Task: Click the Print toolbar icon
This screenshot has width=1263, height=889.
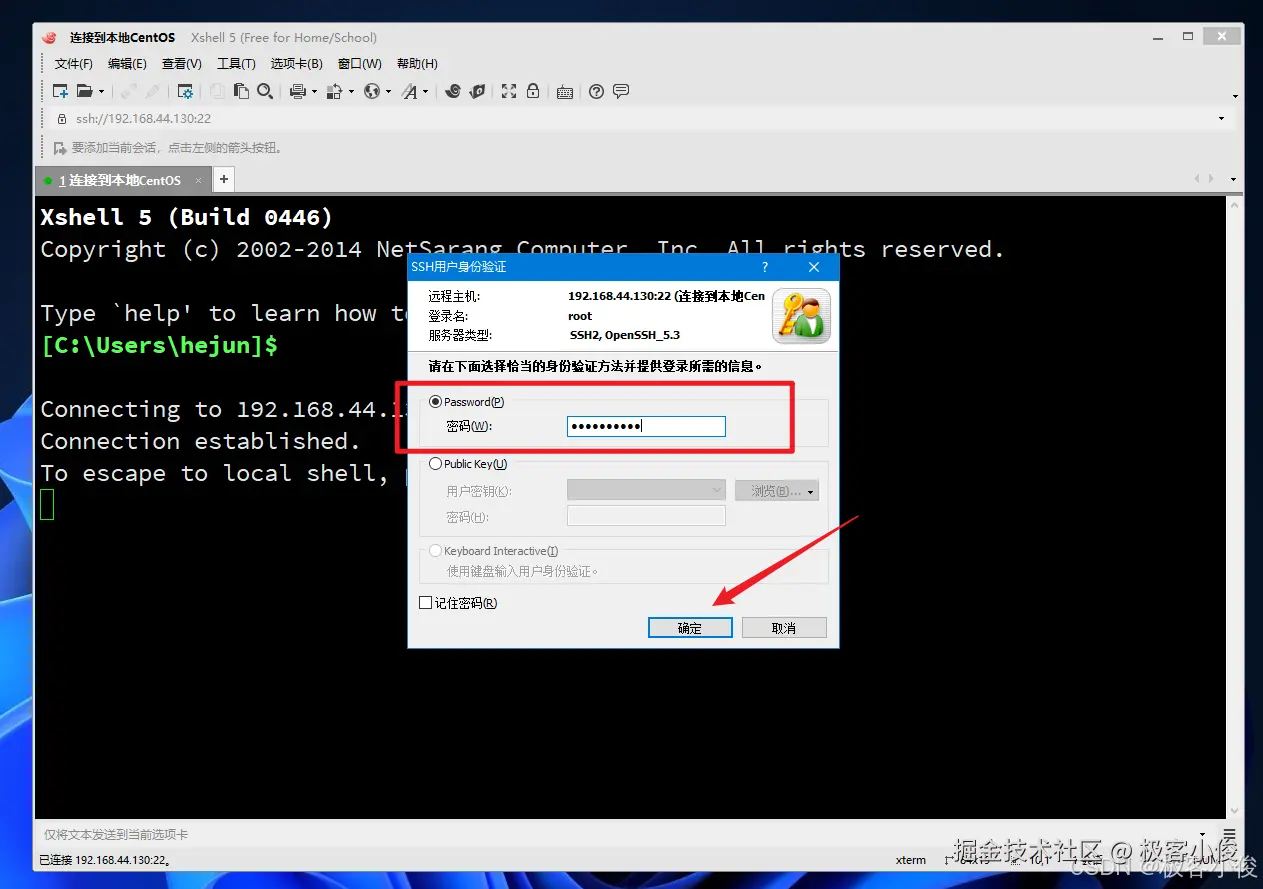Action: [297, 91]
